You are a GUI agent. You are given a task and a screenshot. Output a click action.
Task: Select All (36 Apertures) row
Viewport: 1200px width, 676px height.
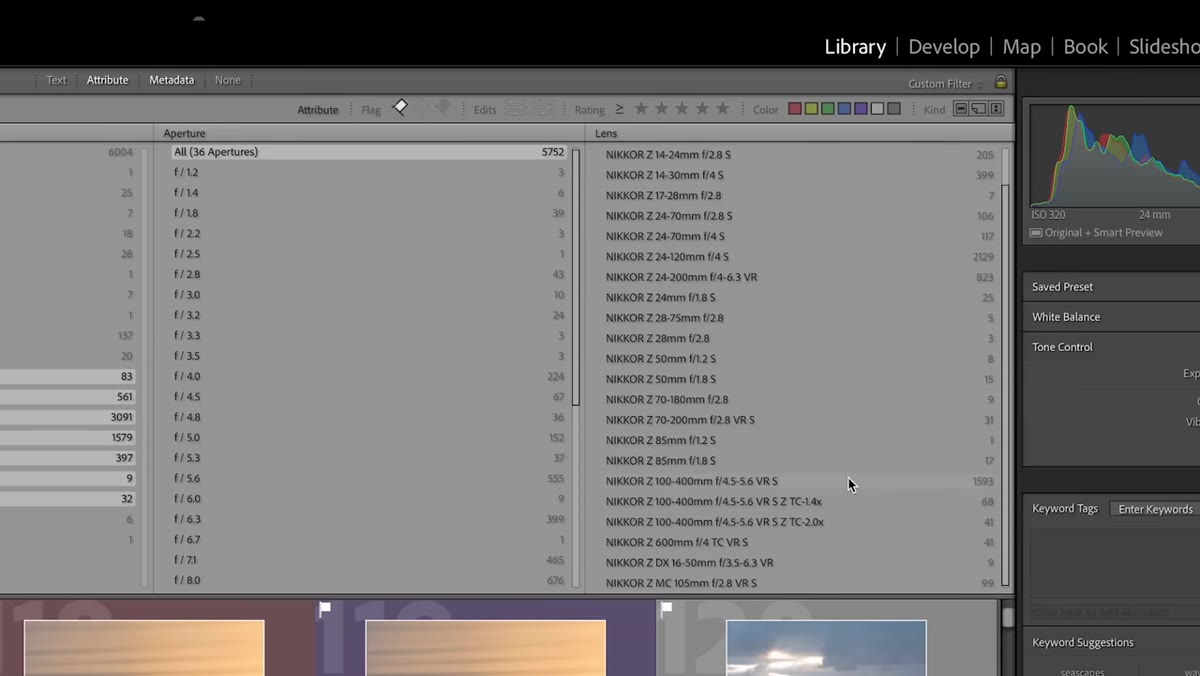coord(368,152)
